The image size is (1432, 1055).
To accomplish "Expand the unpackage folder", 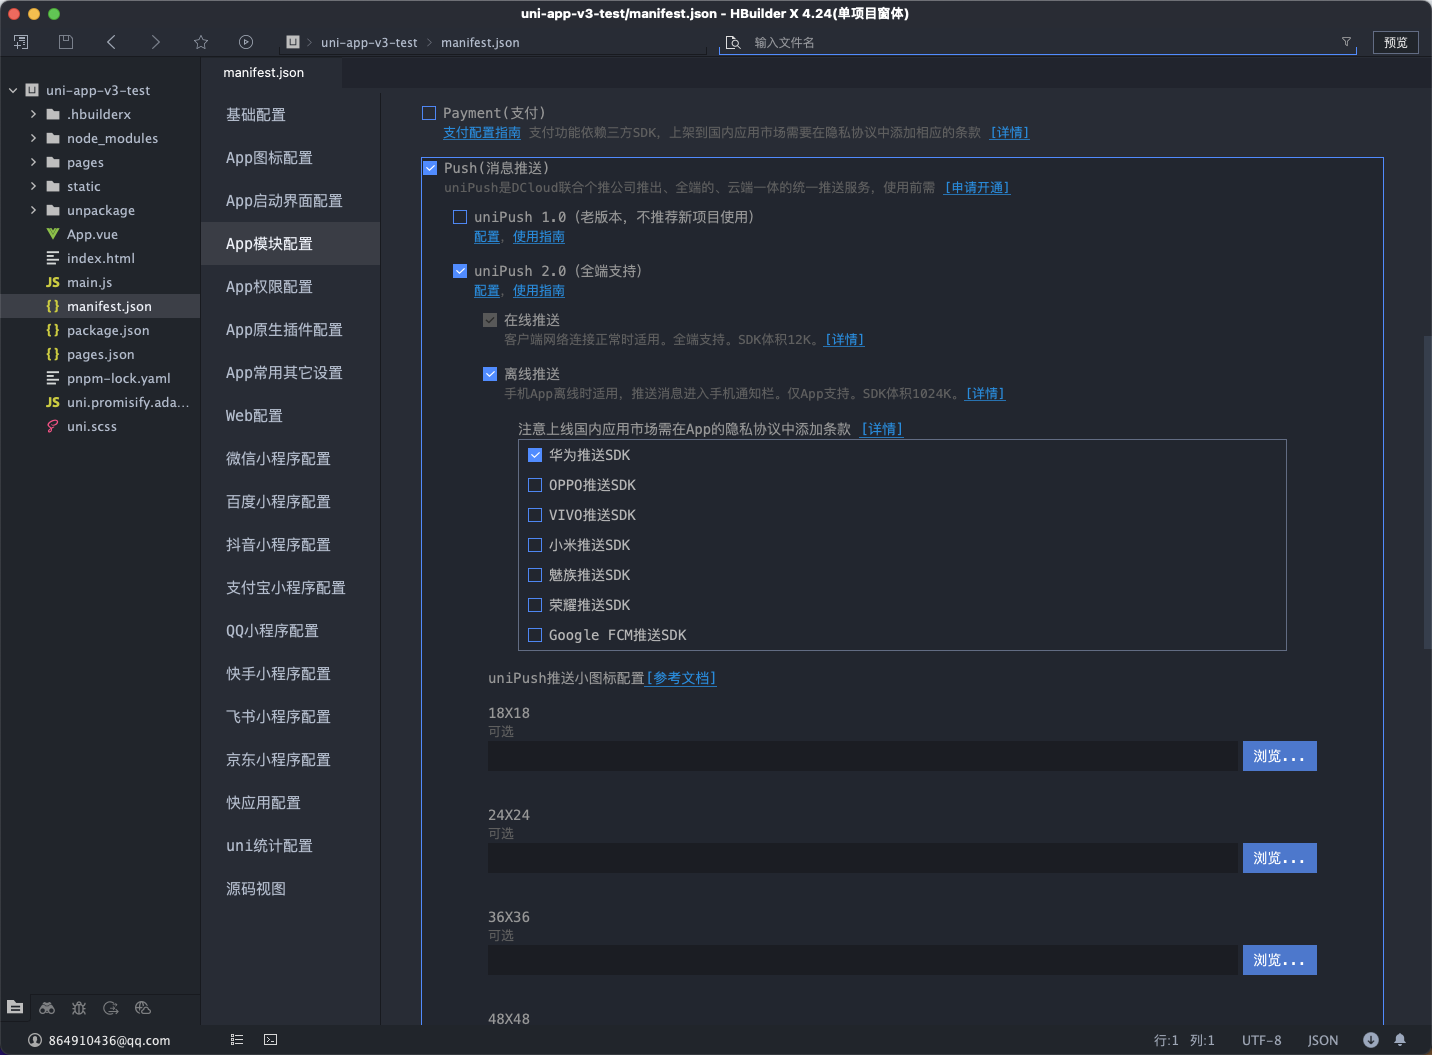I will click(x=33, y=210).
